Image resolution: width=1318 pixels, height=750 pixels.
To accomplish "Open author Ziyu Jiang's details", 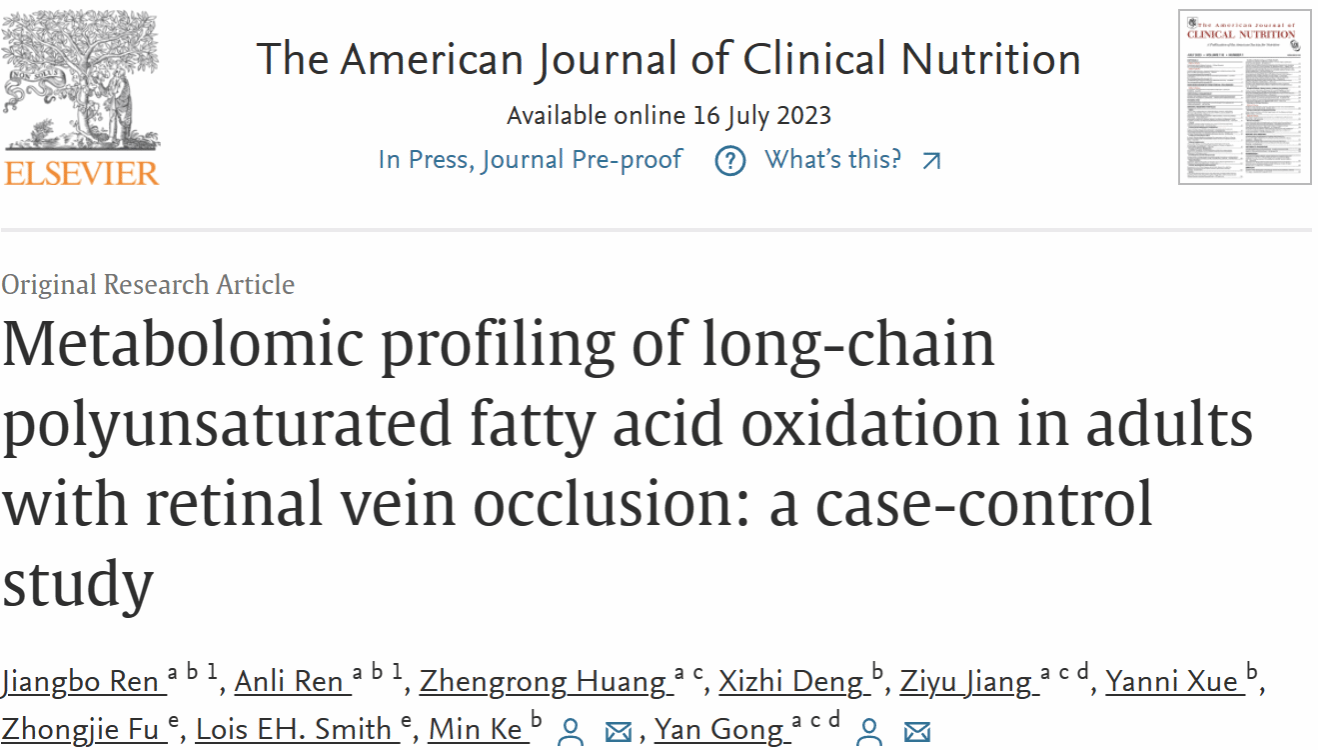I will (x=966, y=682).
